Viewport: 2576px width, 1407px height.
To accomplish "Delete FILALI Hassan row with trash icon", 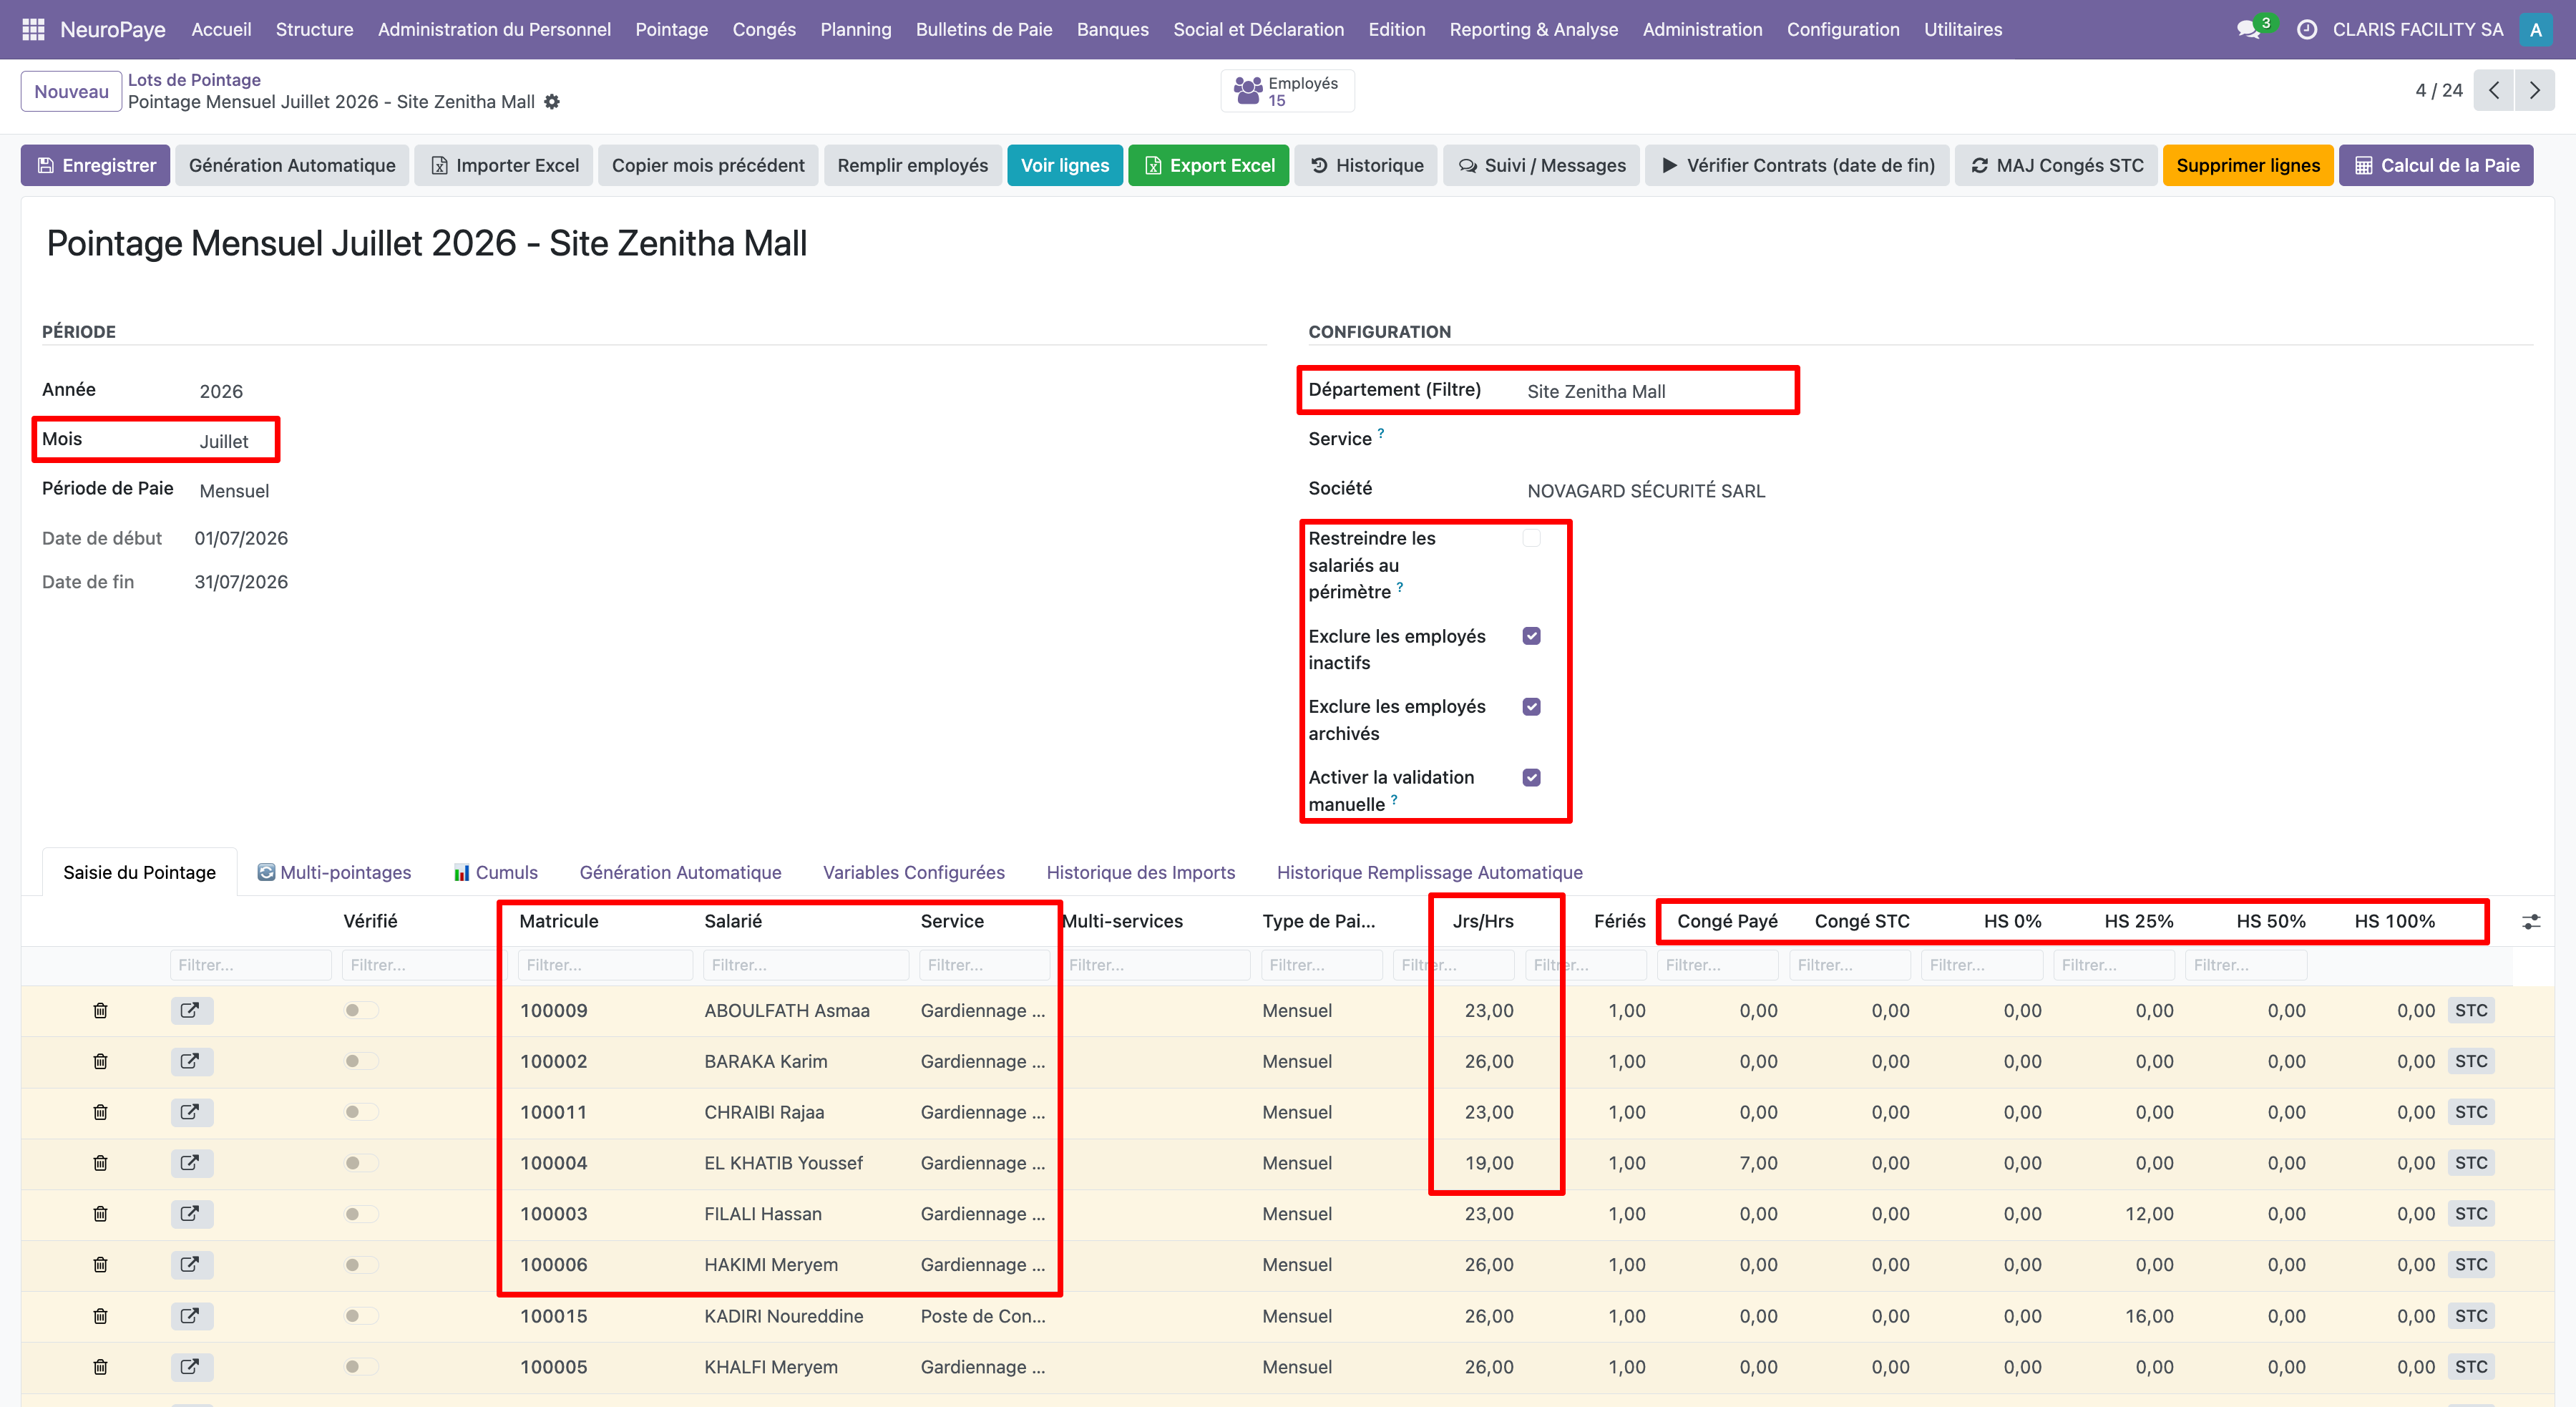I will pyautogui.click(x=100, y=1214).
